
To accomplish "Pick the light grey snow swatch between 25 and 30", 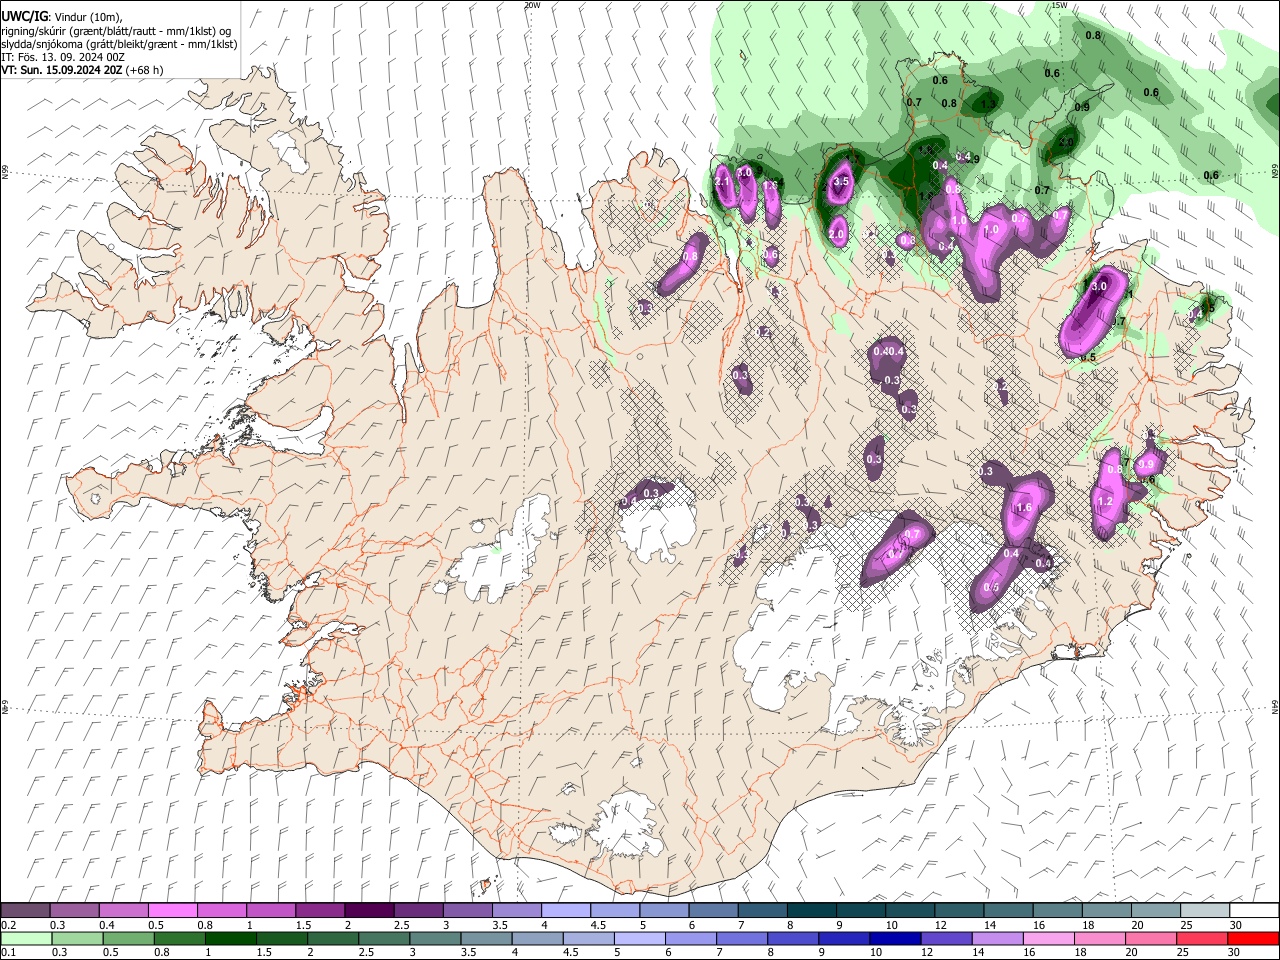I will 1204,911.
